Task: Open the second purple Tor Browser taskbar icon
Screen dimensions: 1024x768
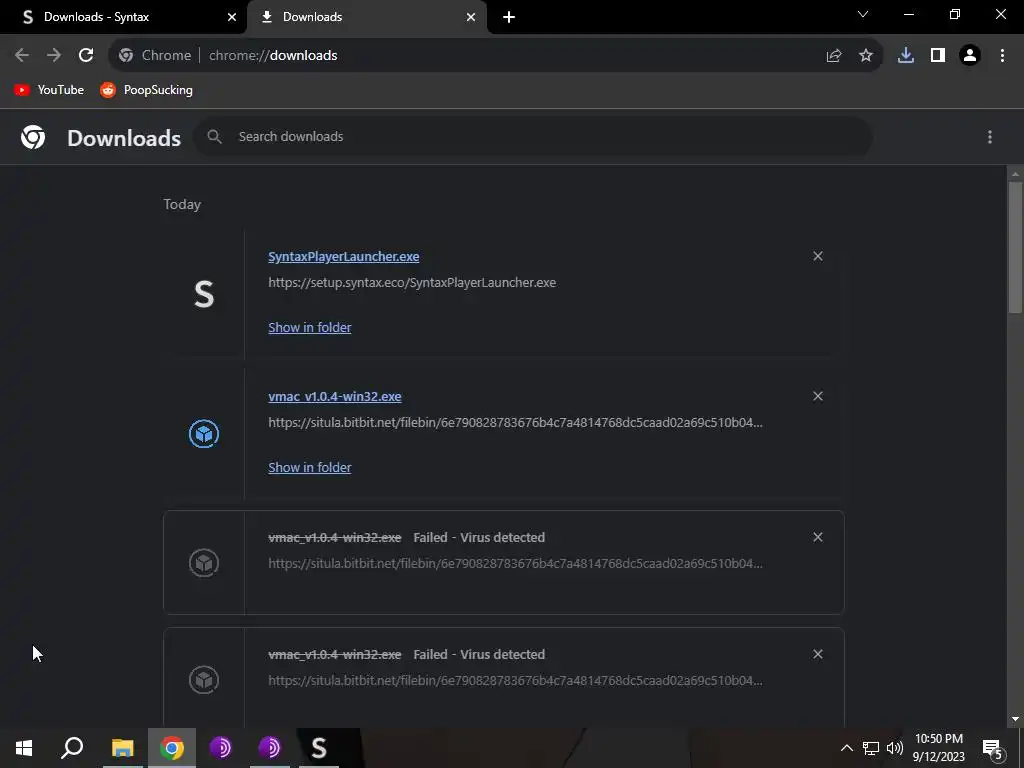Action: (x=270, y=748)
